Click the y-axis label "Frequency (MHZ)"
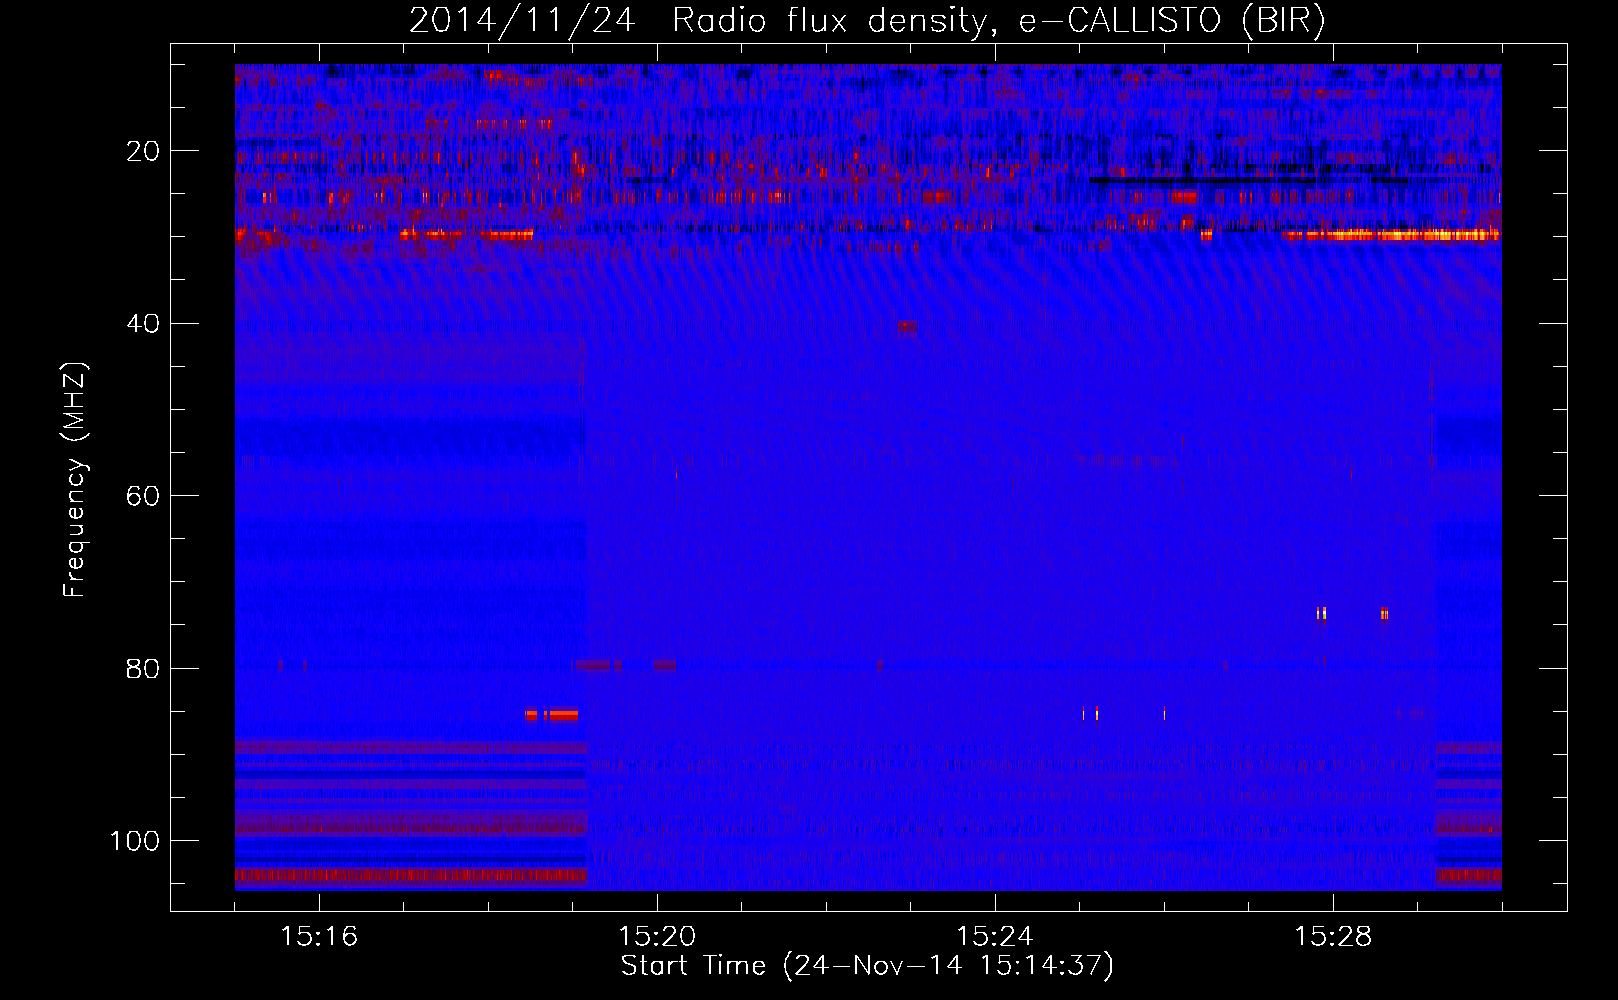This screenshot has width=1618, height=1000. point(75,480)
